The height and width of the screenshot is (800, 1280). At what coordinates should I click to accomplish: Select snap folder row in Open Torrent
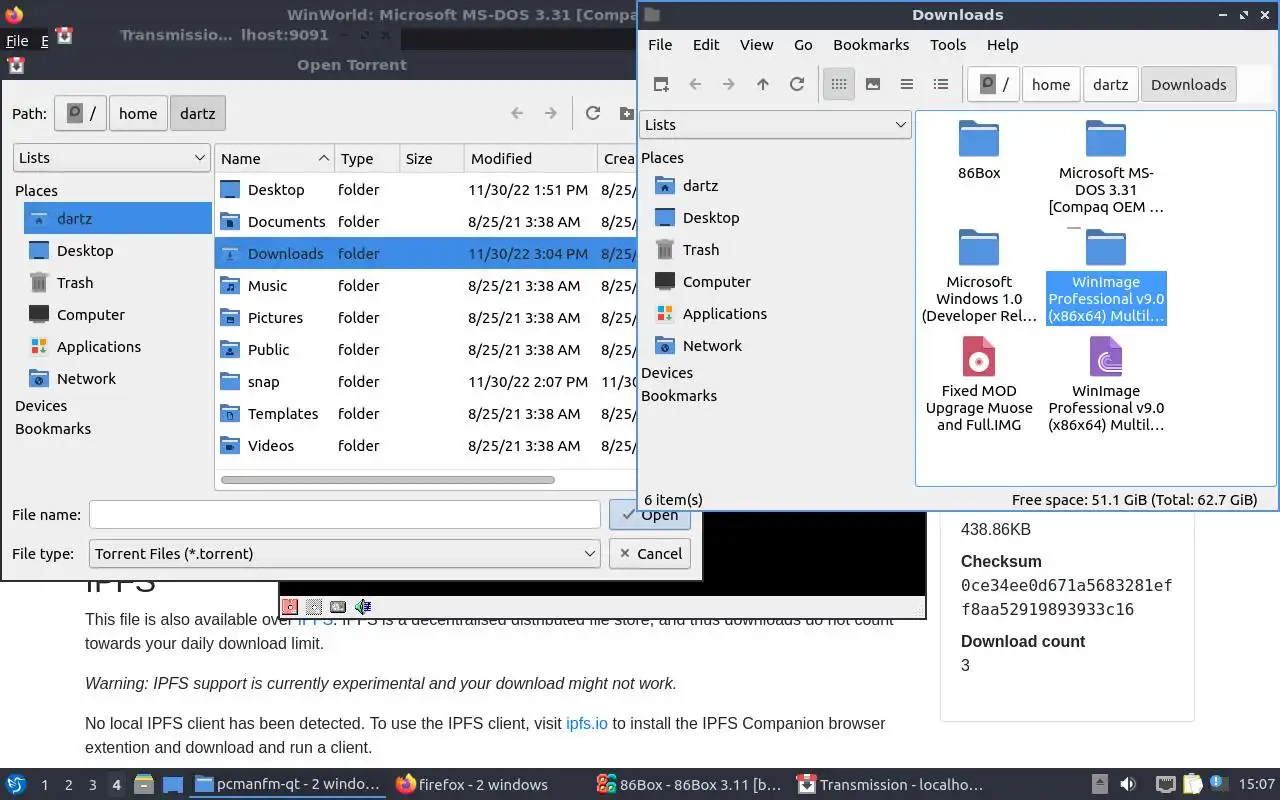(x=425, y=382)
